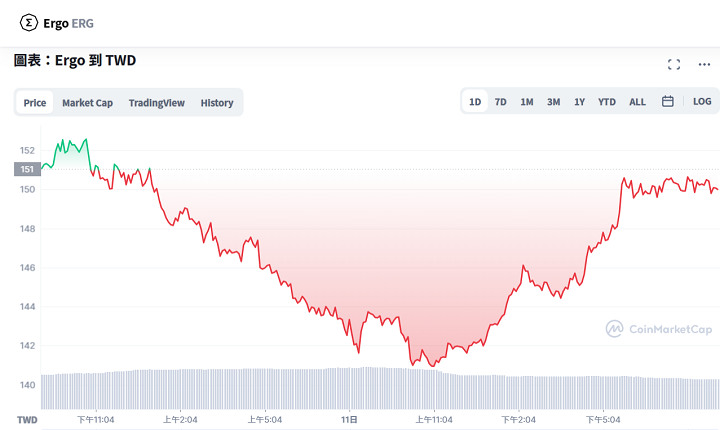Image resolution: width=720 pixels, height=430 pixels.
Task: Click the Ergo ERG title text
Action: [68, 23]
